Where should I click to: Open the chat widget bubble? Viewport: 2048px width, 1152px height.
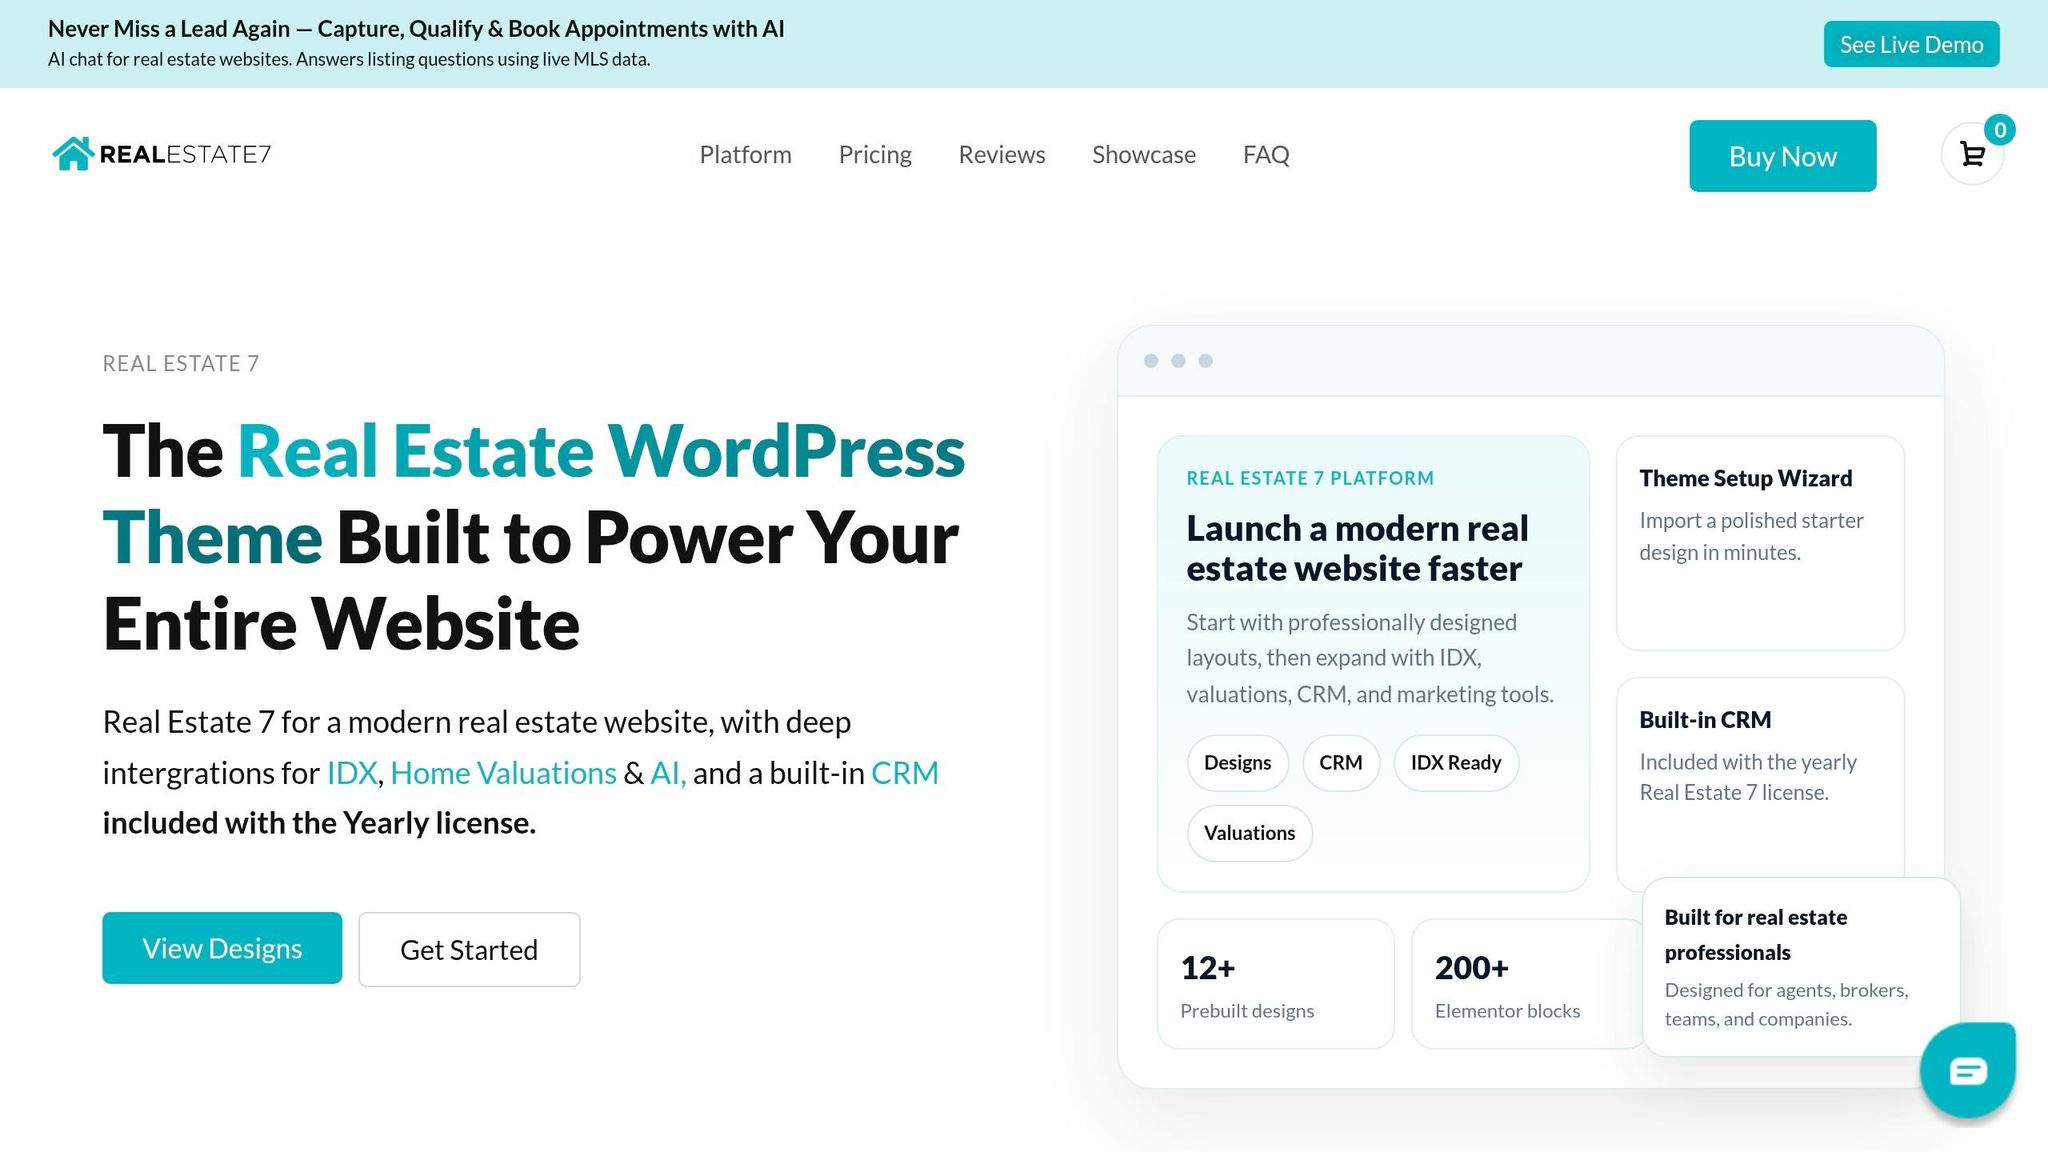[1967, 1071]
